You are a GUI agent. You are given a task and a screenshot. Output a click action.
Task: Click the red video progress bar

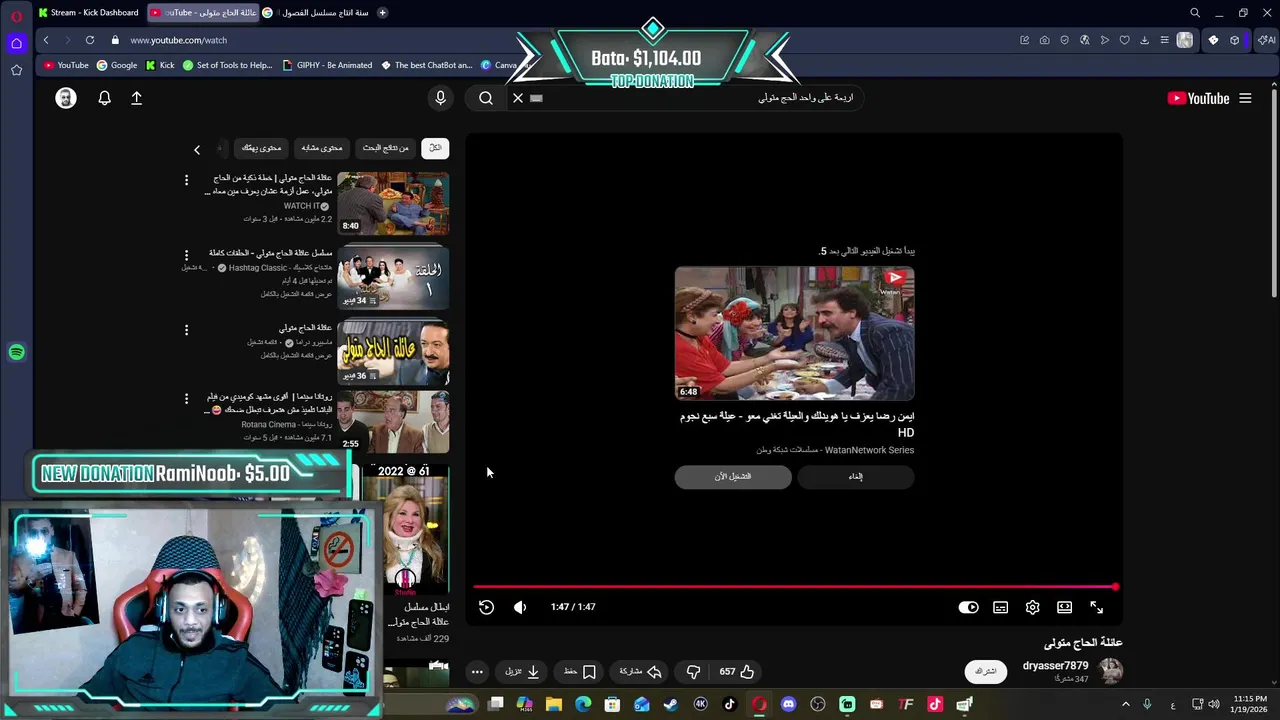pos(795,587)
